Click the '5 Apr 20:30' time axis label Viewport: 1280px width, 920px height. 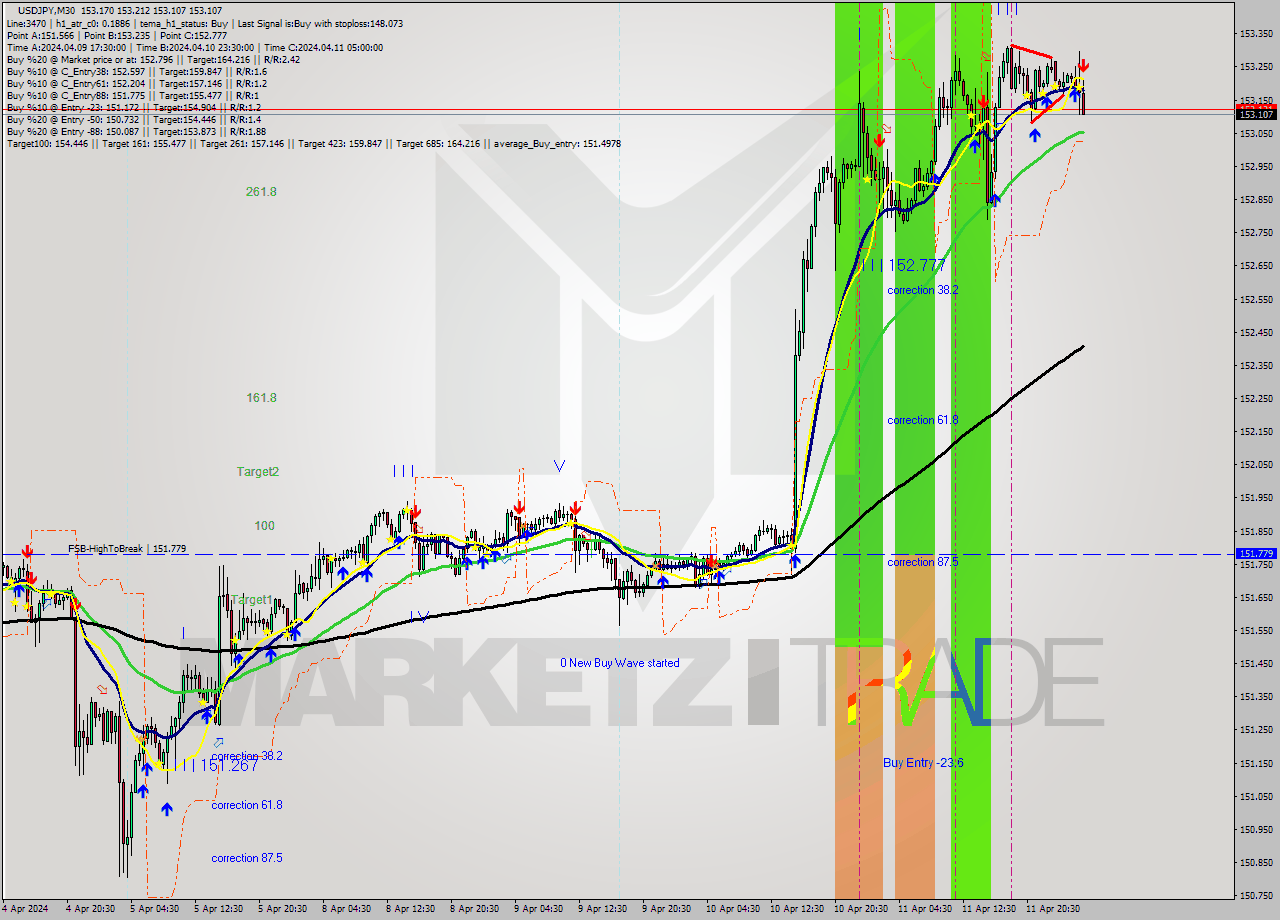tap(282, 909)
